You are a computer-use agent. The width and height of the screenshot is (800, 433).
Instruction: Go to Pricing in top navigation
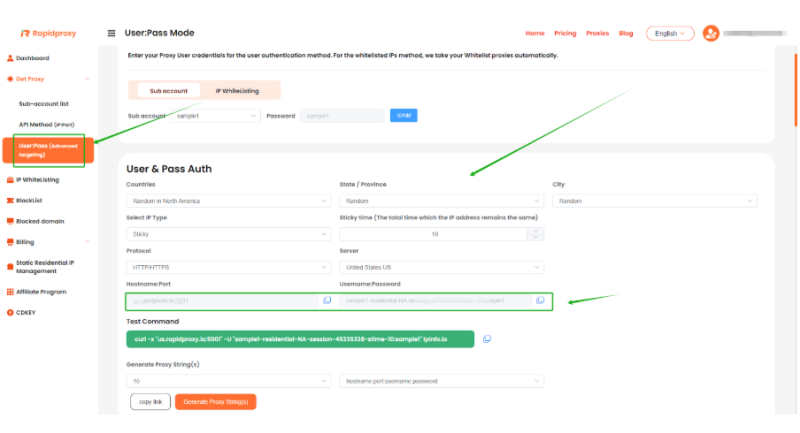click(x=565, y=33)
